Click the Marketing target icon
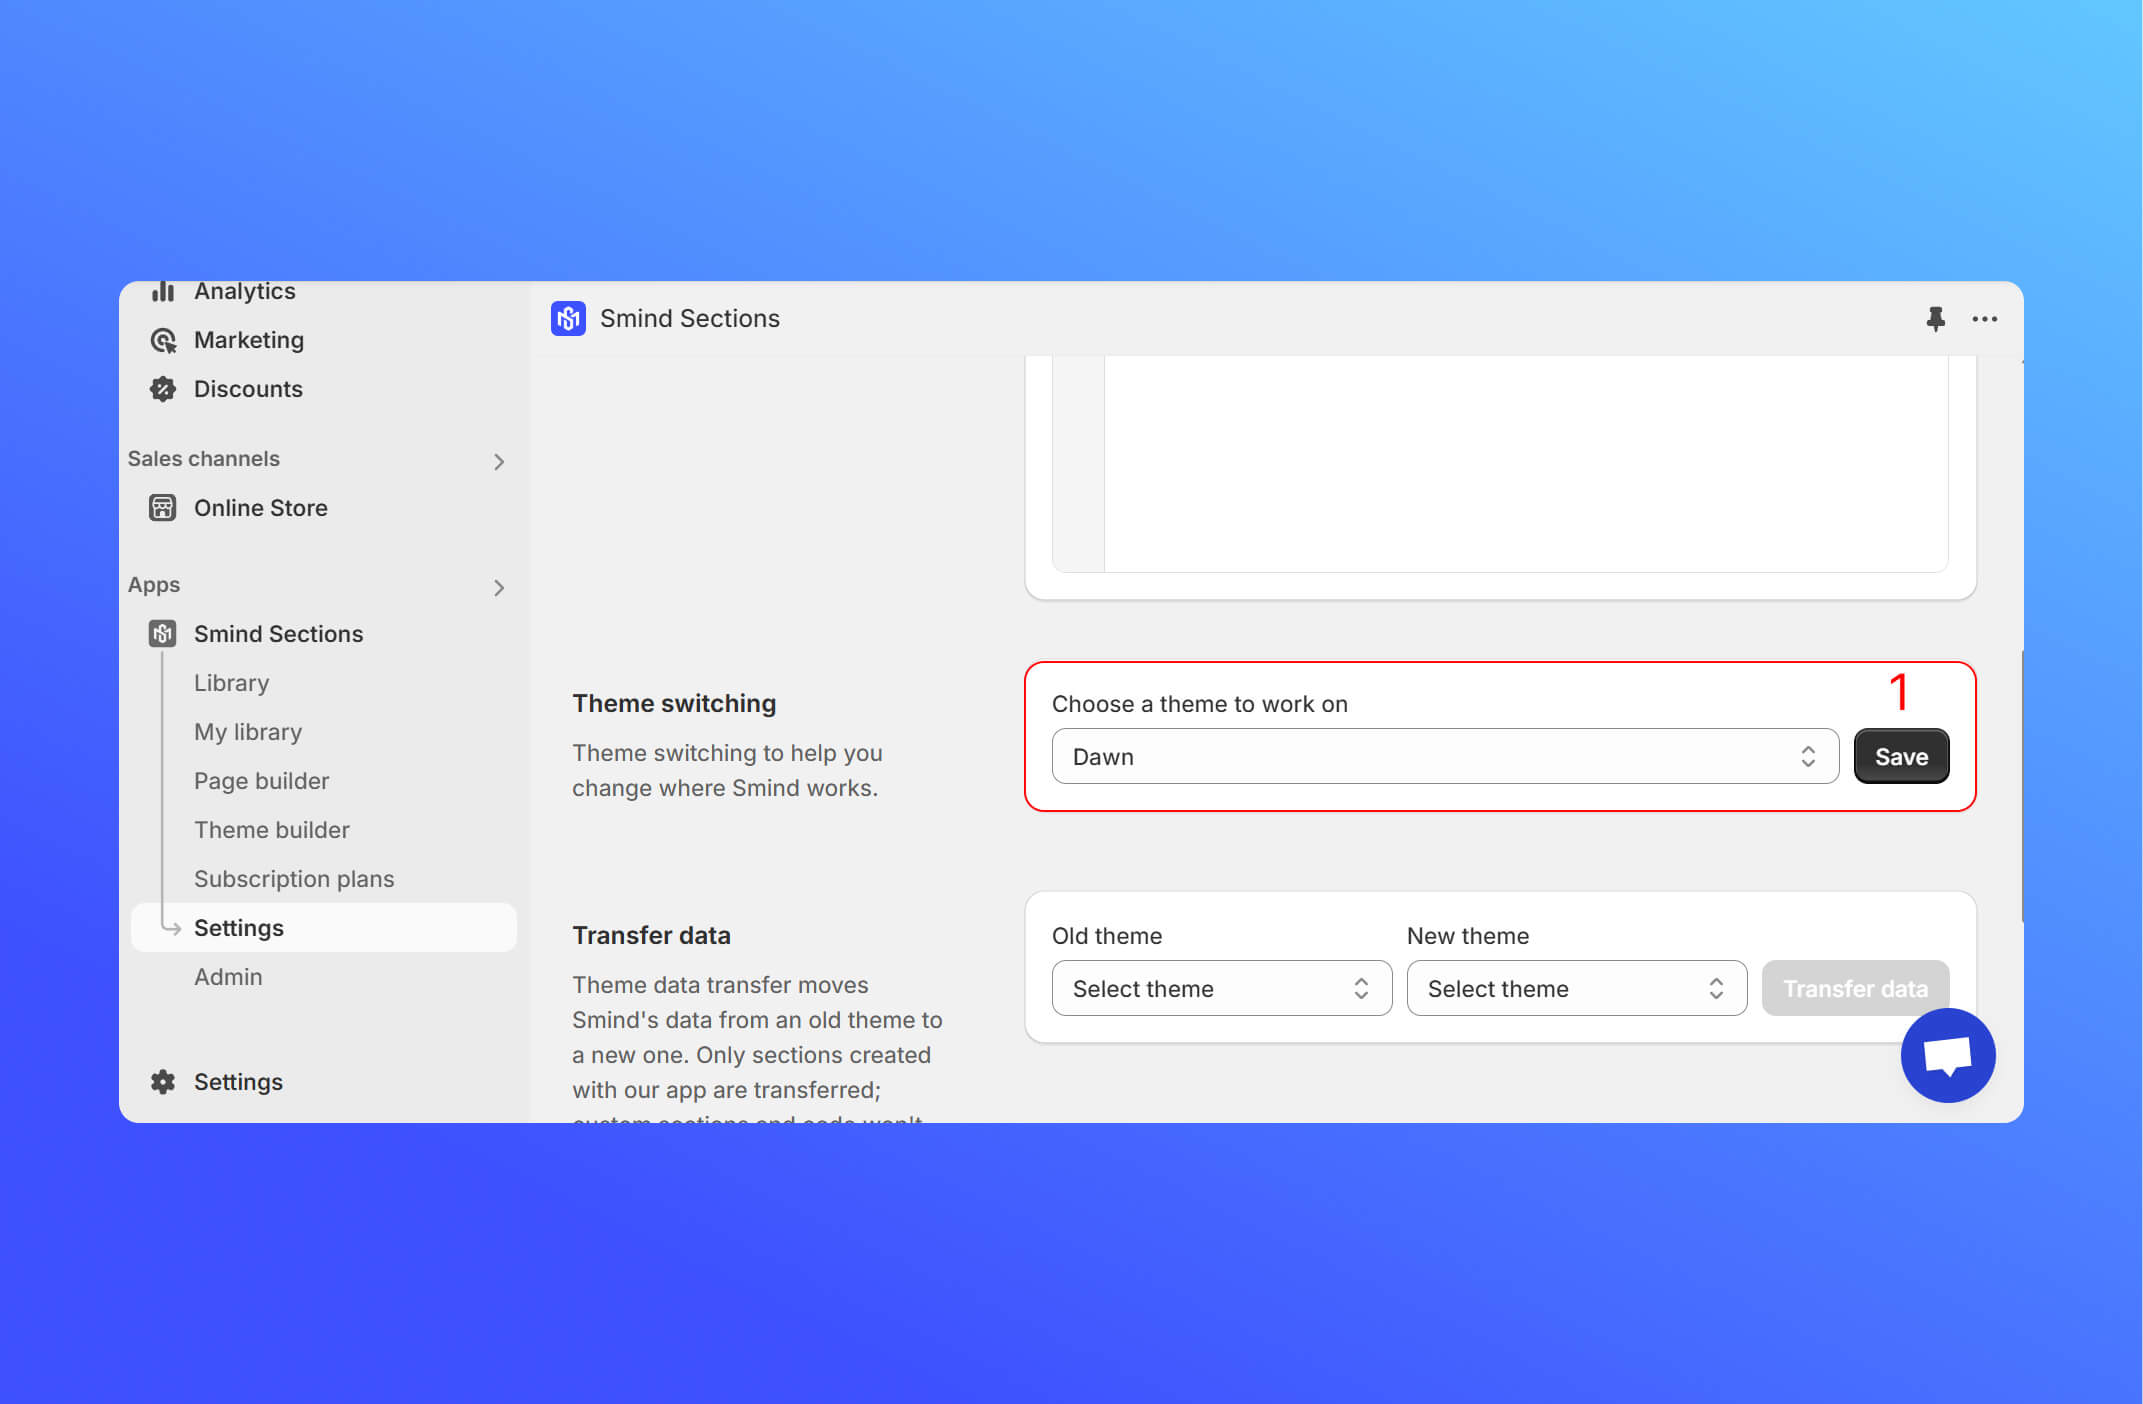Screen dimensions: 2143x1404 click(163, 340)
